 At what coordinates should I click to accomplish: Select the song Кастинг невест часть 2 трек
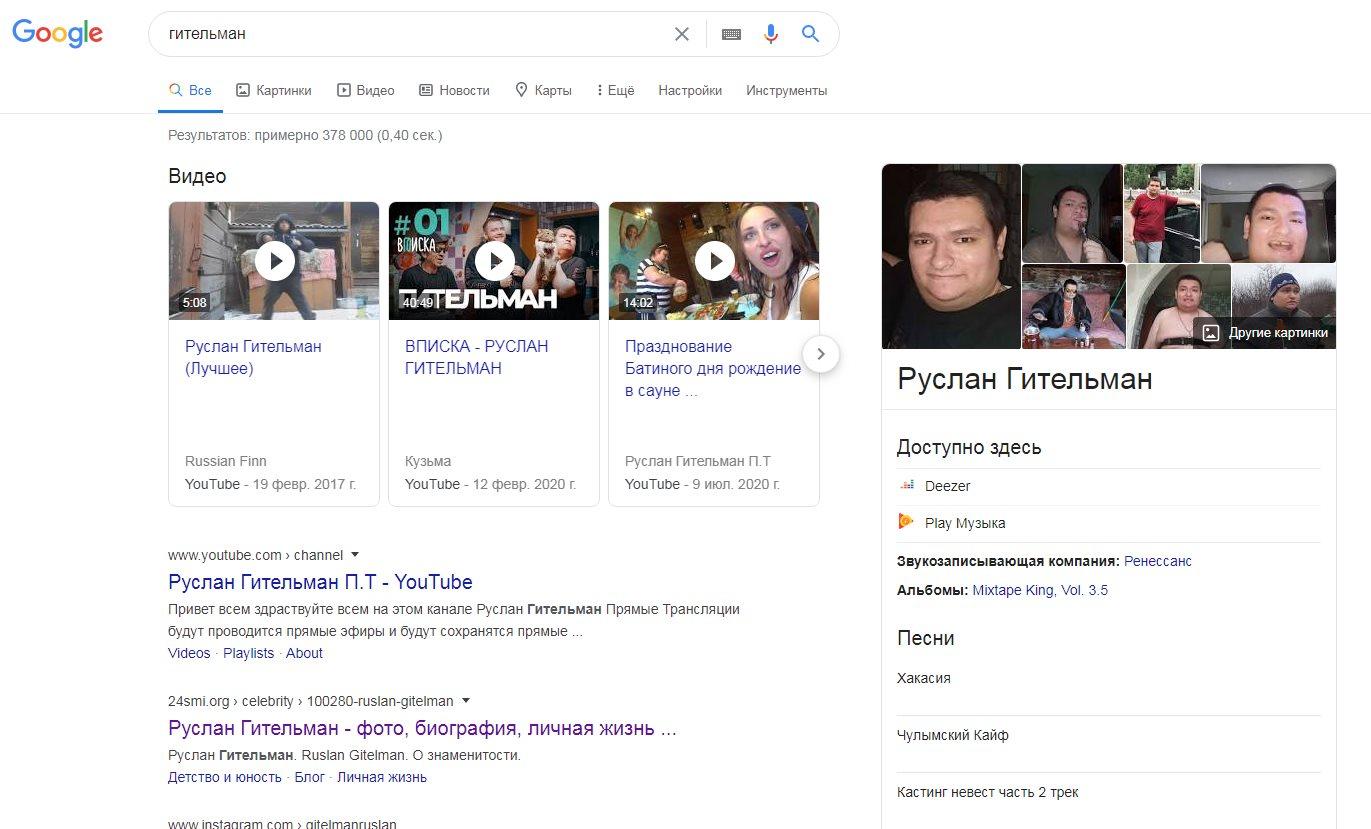988,792
